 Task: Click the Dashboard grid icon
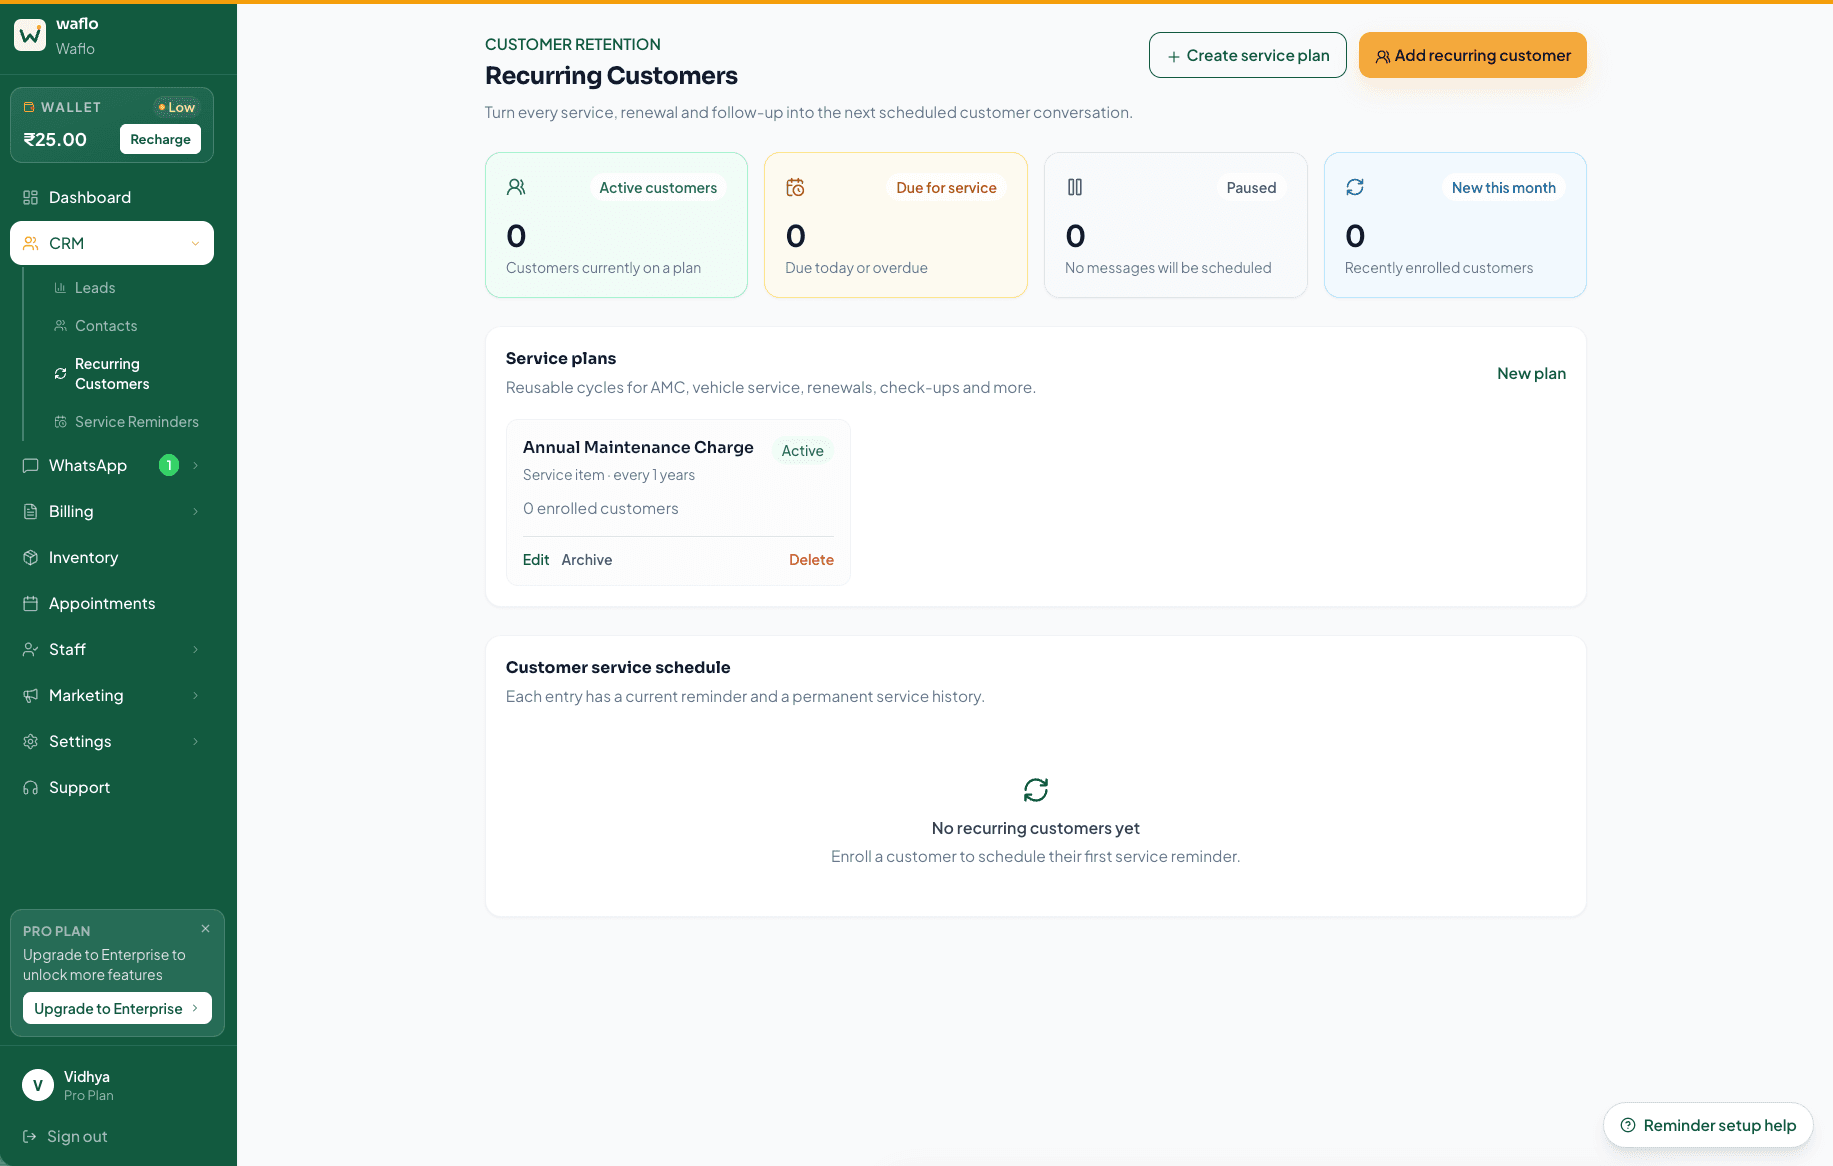pyautogui.click(x=30, y=197)
